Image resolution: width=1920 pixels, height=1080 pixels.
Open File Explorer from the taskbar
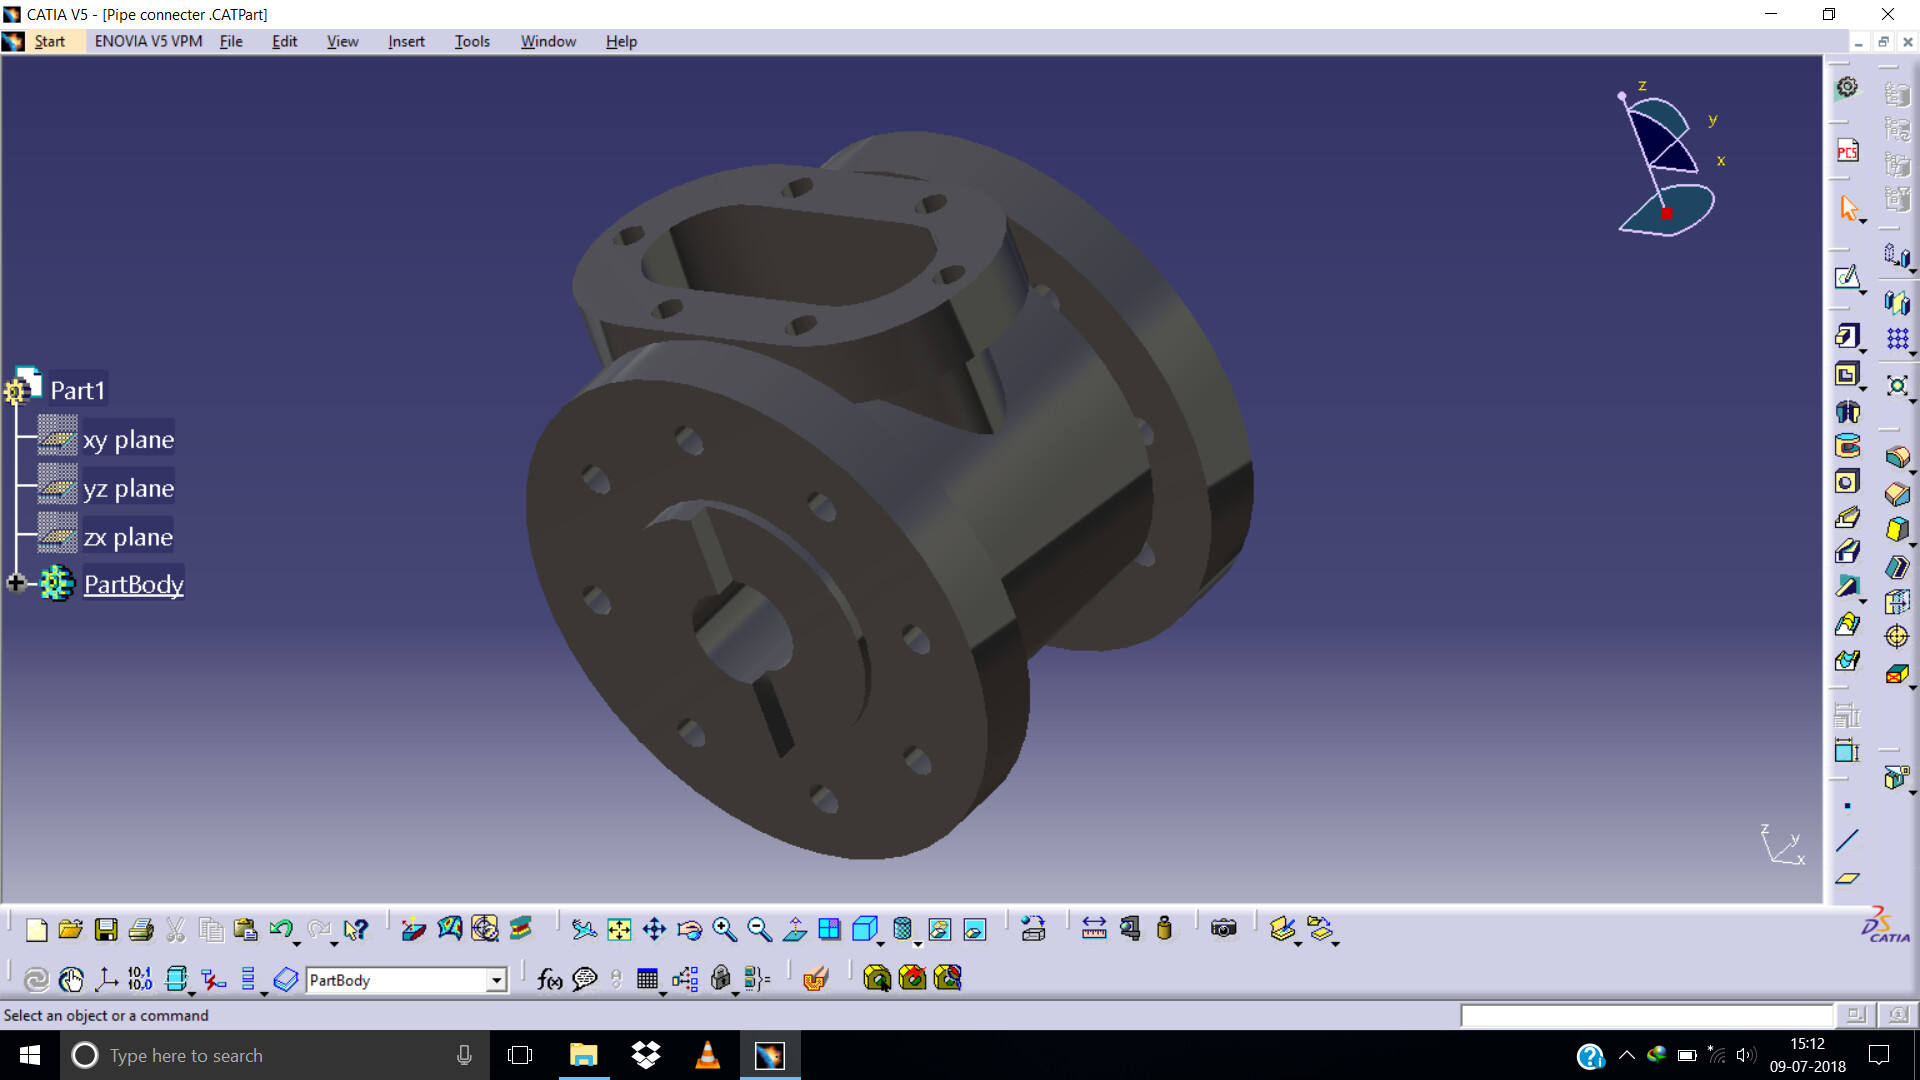click(583, 1055)
